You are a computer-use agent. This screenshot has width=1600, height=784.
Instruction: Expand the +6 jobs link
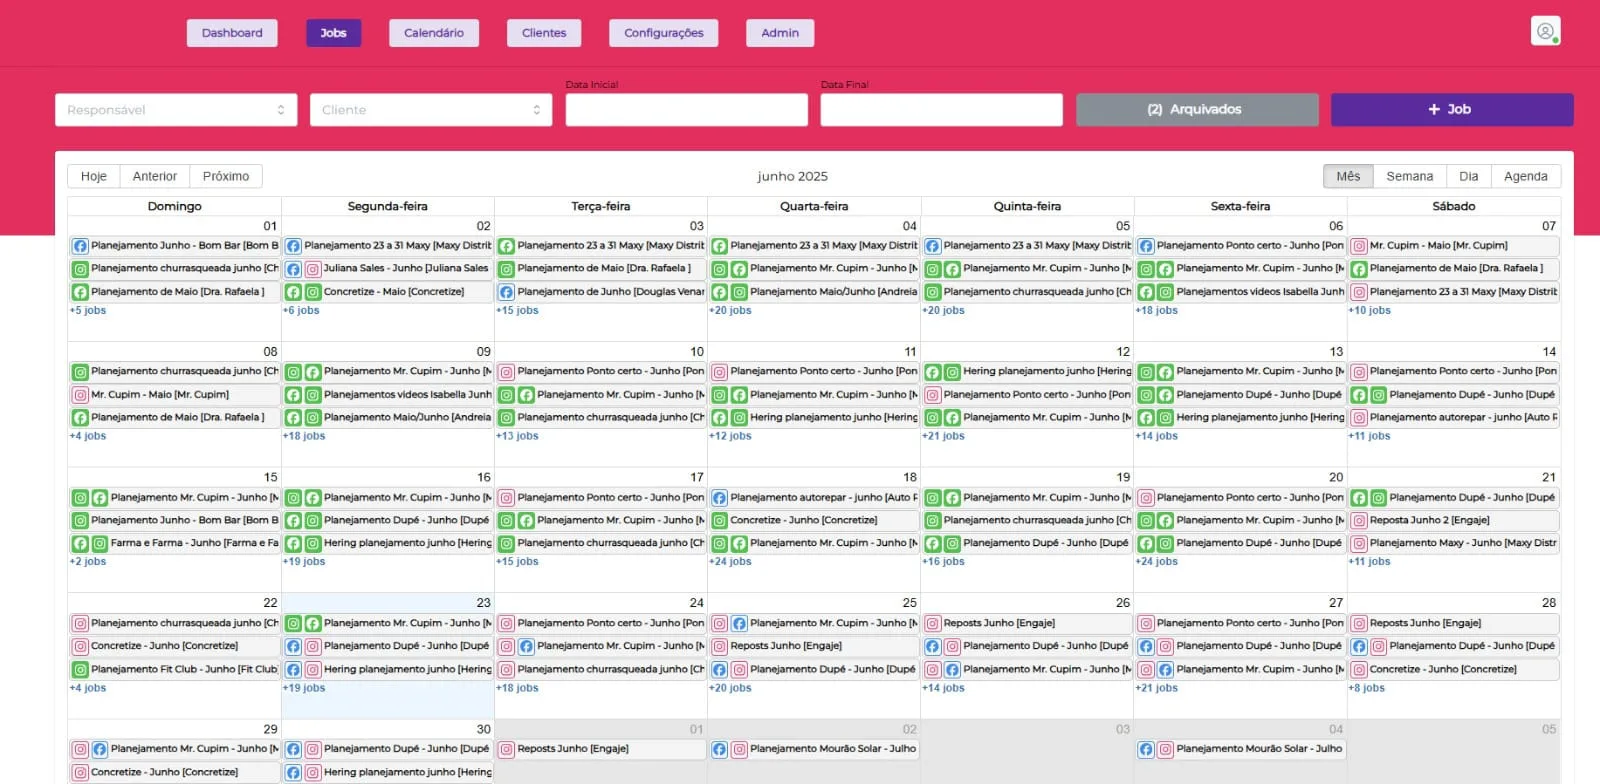[x=301, y=311]
